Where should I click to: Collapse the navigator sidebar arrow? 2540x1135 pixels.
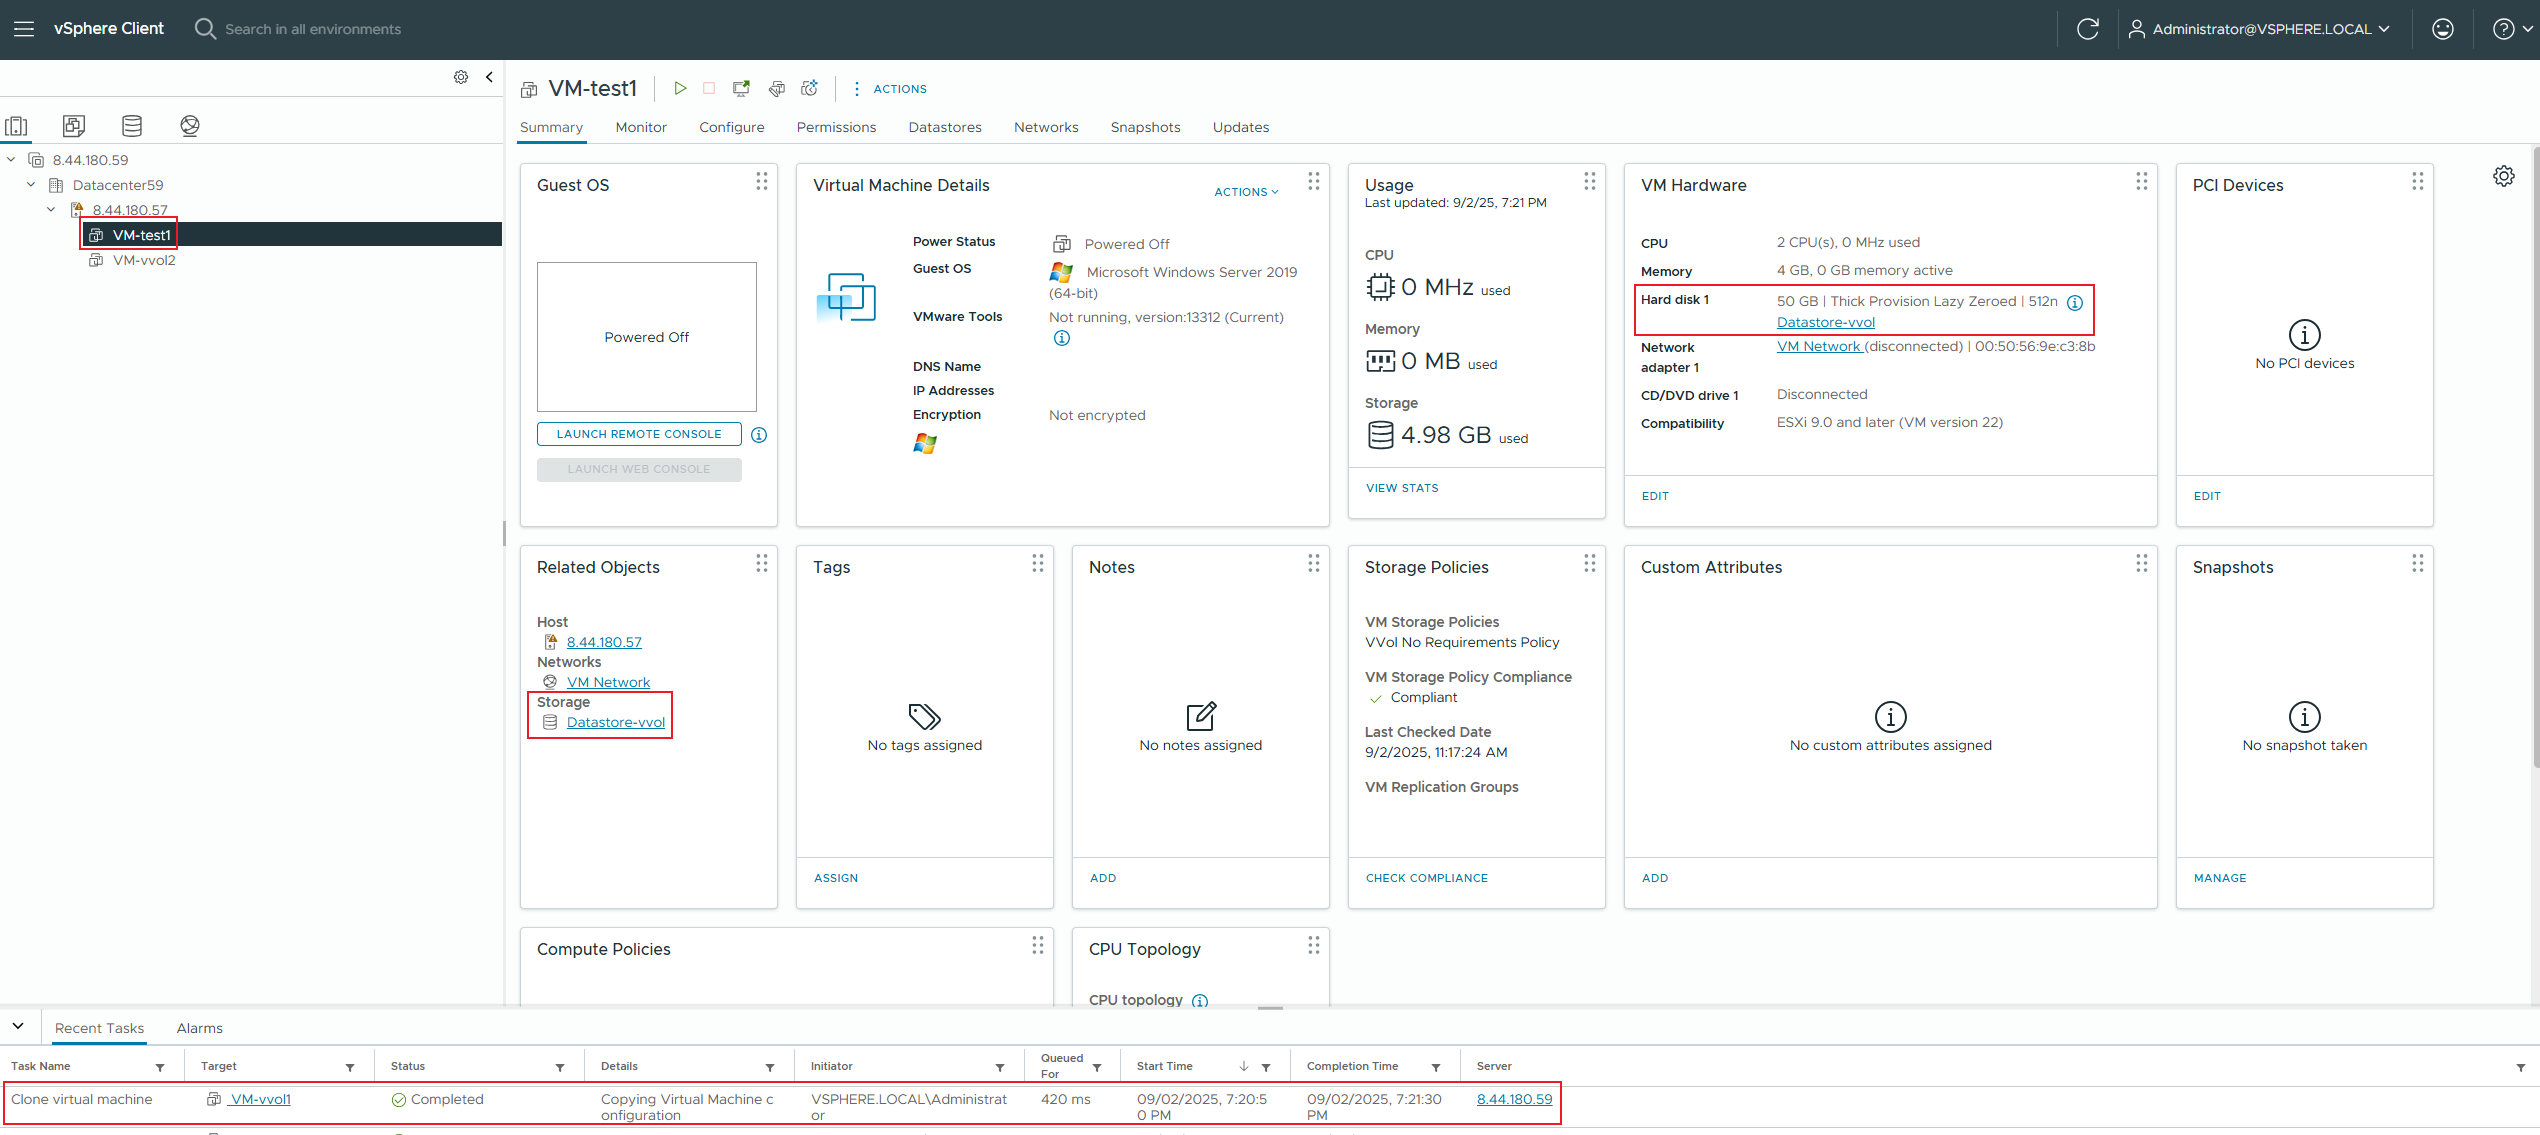(x=489, y=77)
